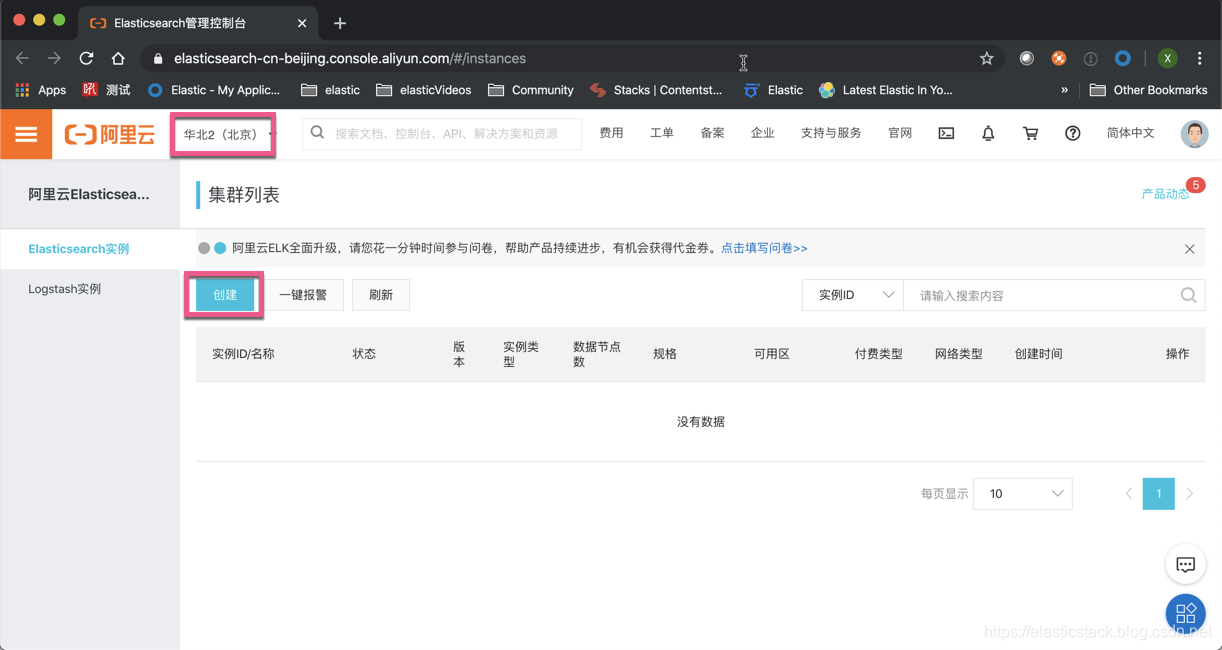The width and height of the screenshot is (1222, 650).
Task: Go to the previous page arrow
Action: click(x=1129, y=494)
